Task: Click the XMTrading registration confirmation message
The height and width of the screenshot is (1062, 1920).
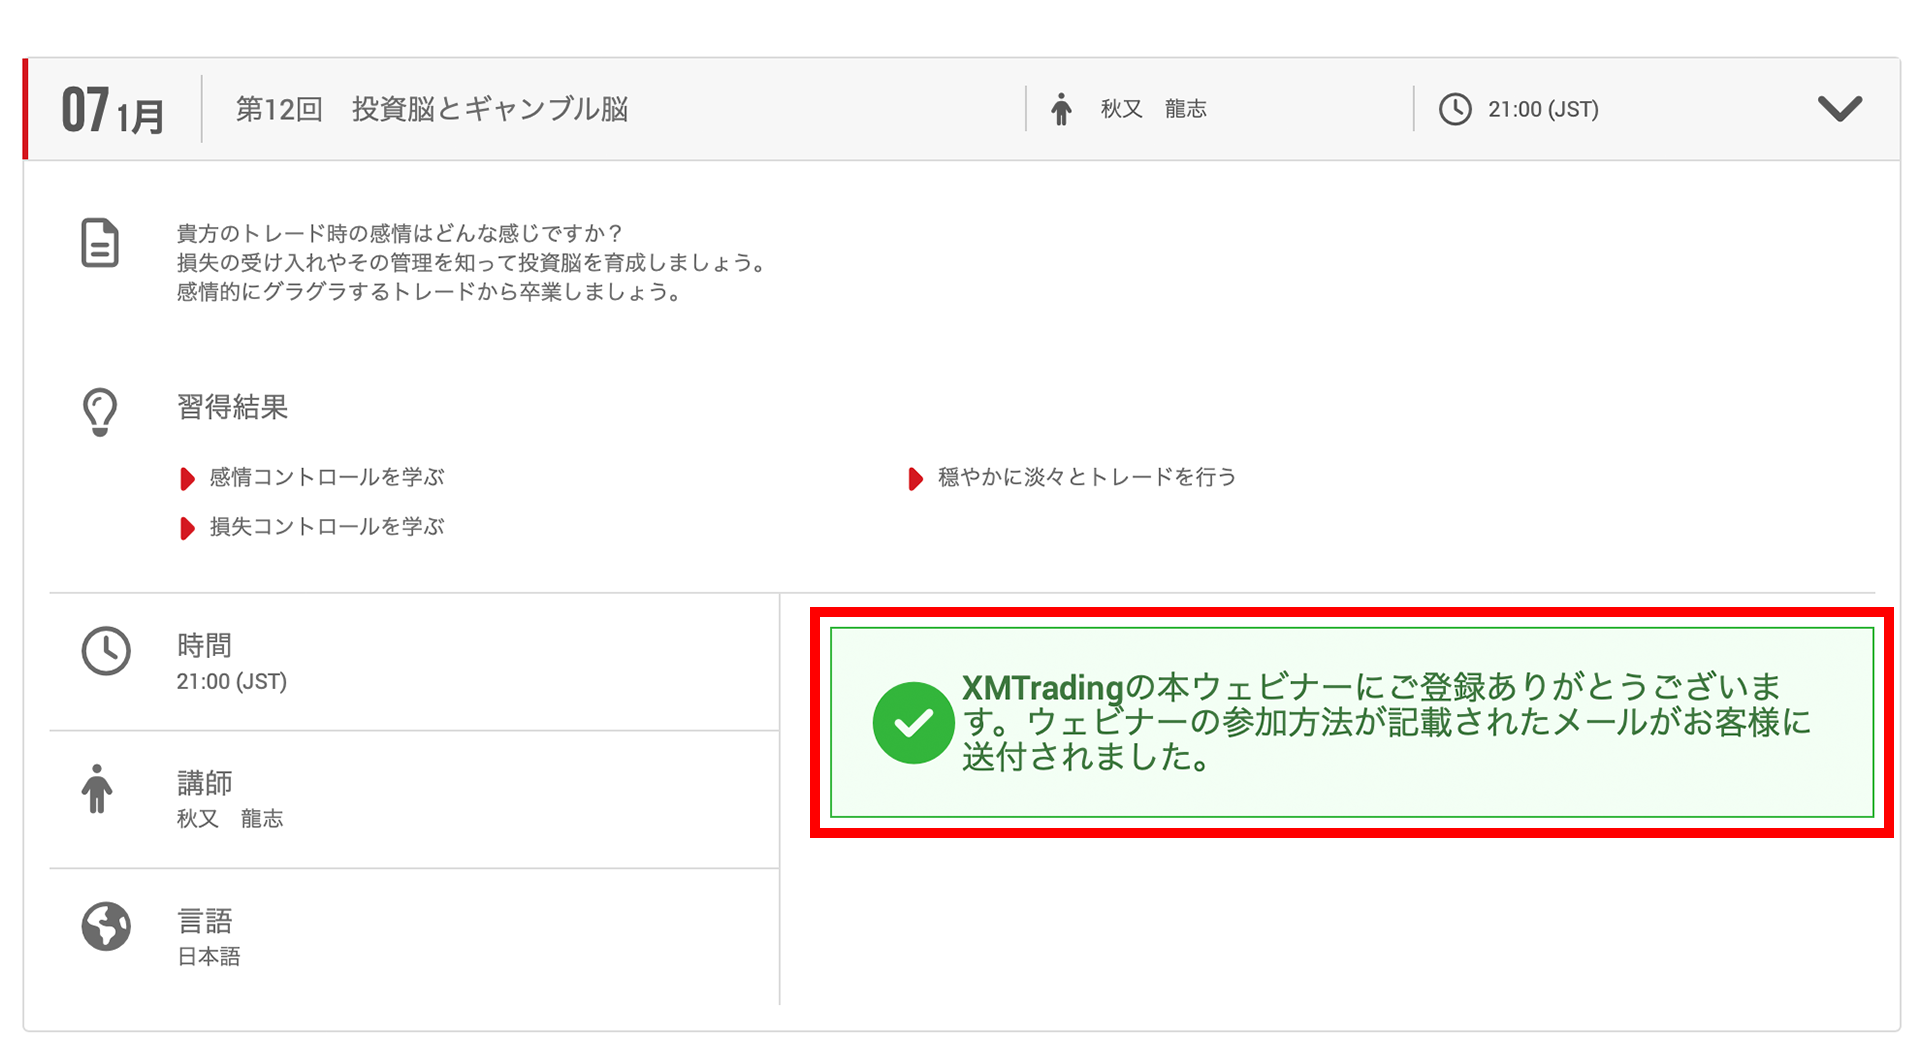Action: pyautogui.click(x=1385, y=722)
